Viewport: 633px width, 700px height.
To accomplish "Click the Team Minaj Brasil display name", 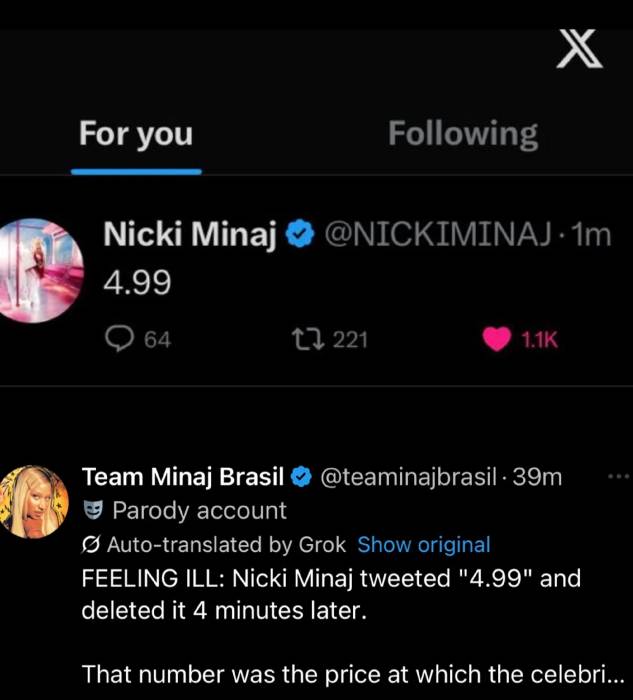I will [x=183, y=477].
